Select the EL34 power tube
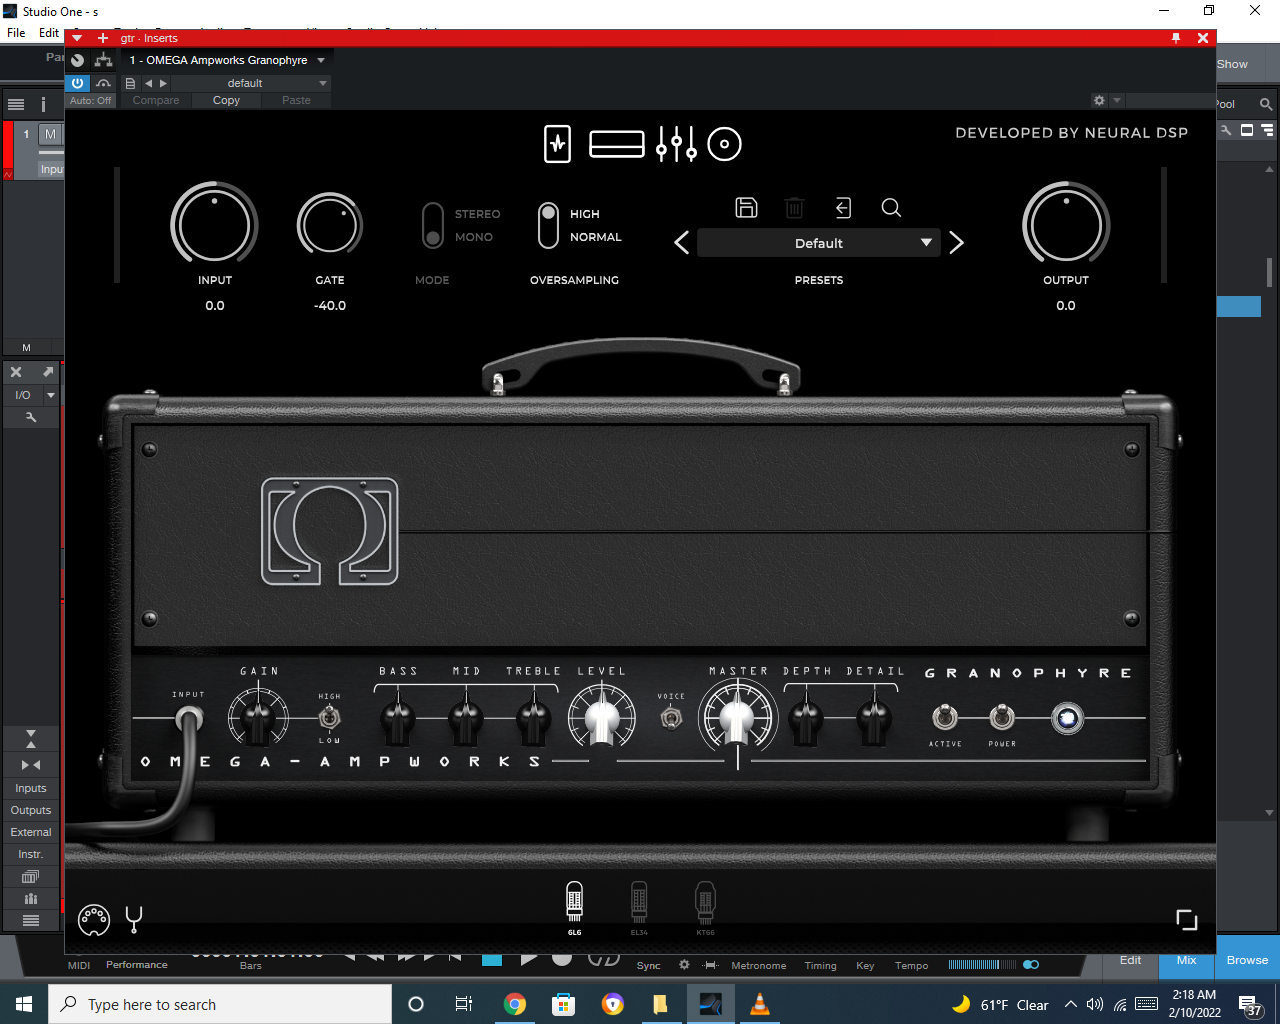Viewport: 1280px width, 1024px height. coord(639,908)
